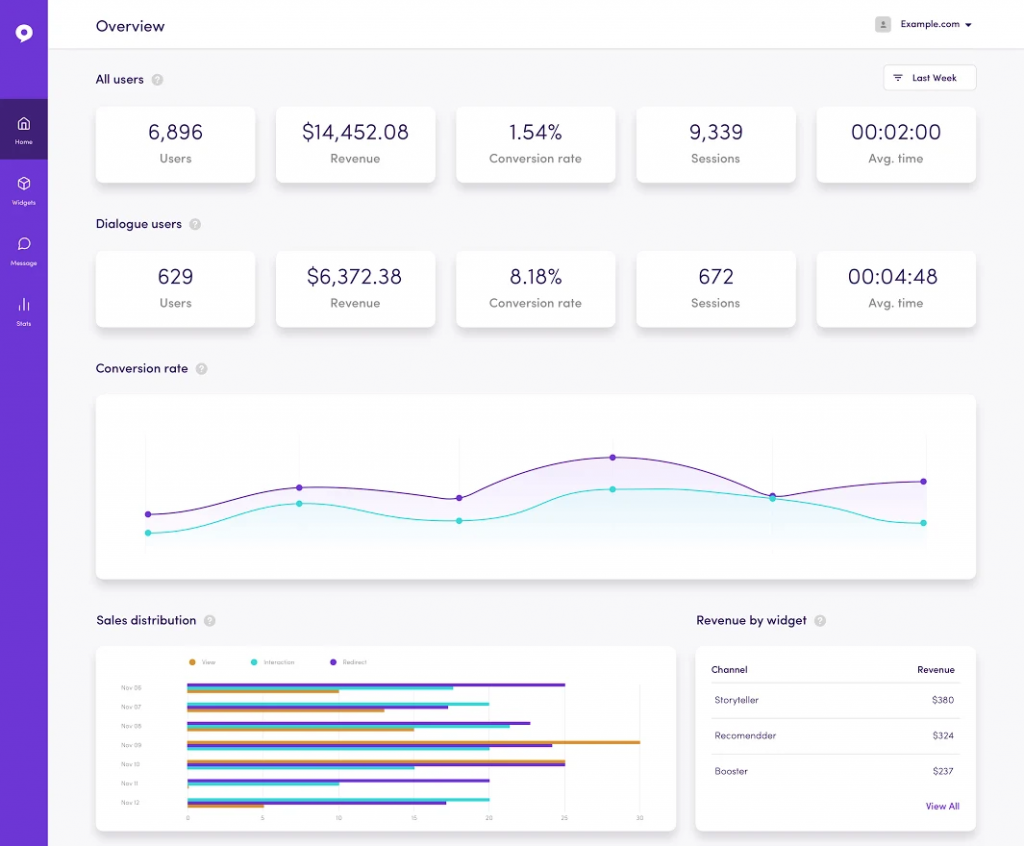Click help icon beside Sales distribution

pyautogui.click(x=210, y=621)
